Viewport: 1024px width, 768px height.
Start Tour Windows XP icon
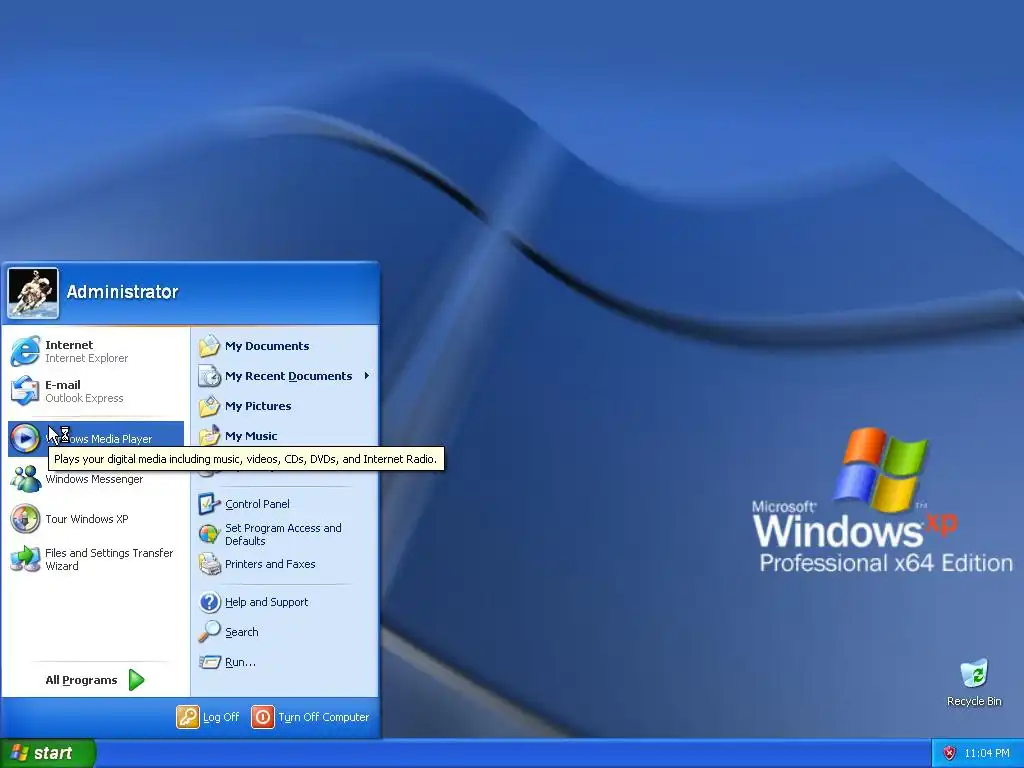25,519
